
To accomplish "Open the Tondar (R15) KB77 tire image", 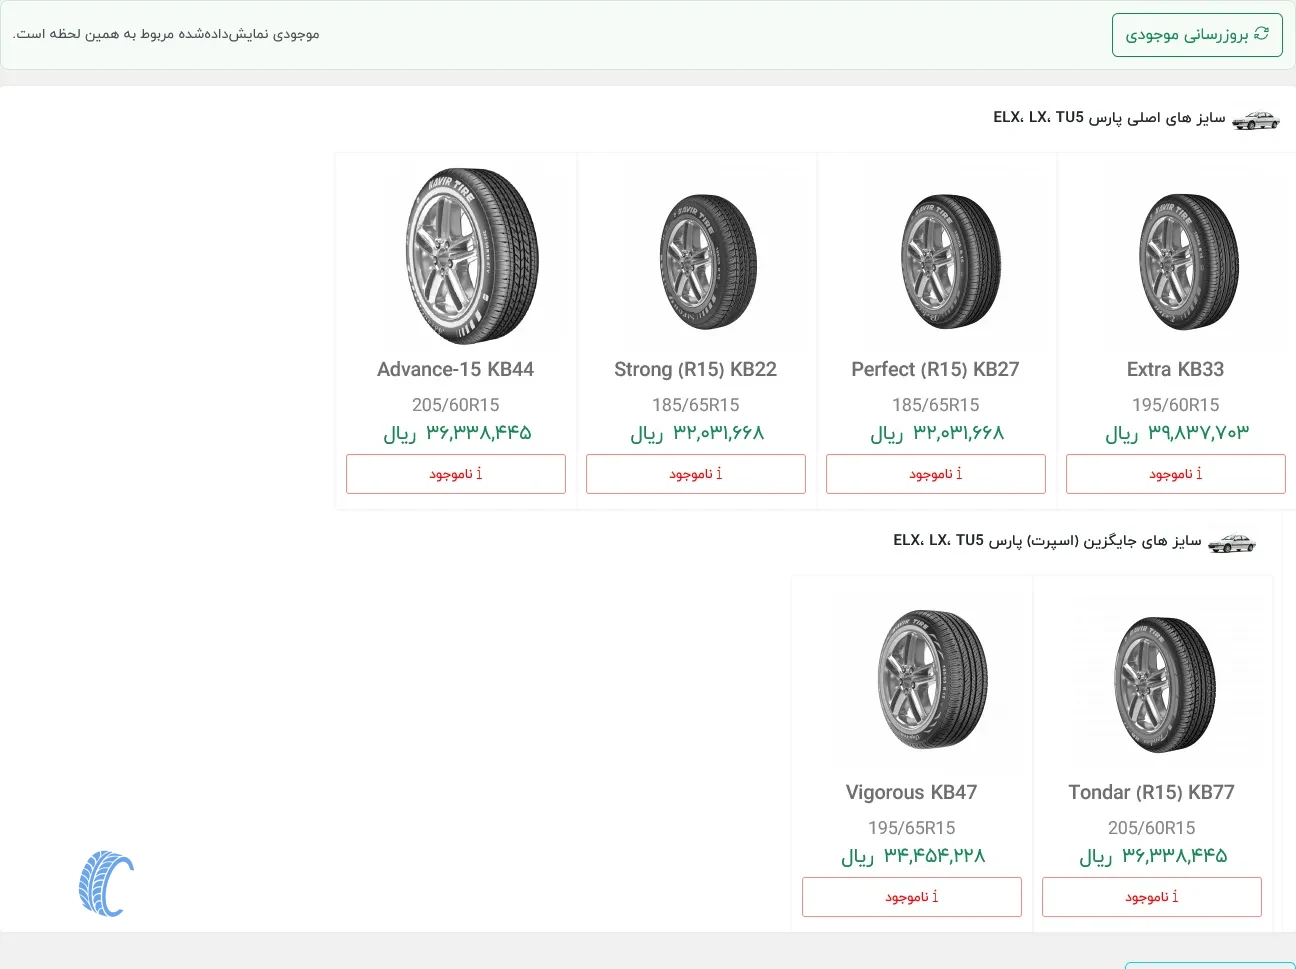I will coord(1164,685).
